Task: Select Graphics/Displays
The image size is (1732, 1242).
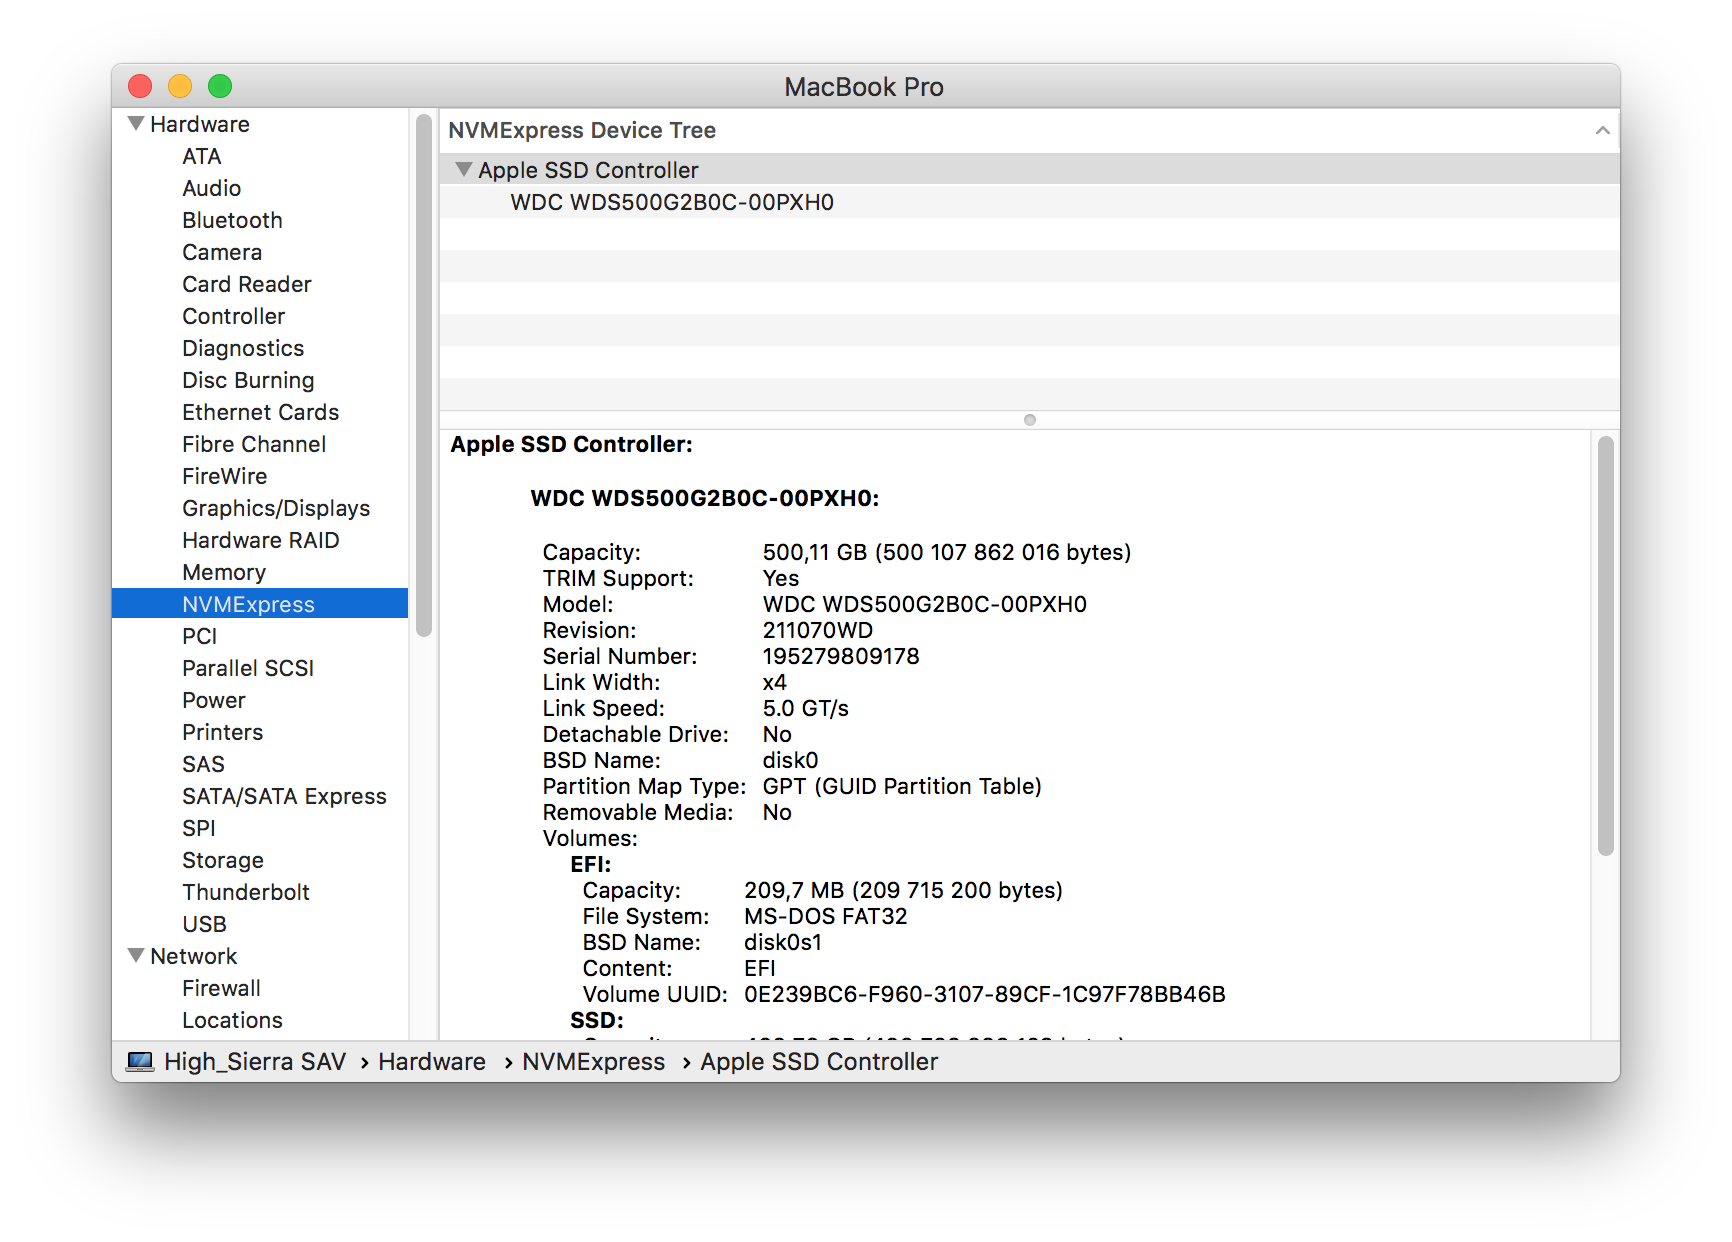Action: [x=276, y=508]
